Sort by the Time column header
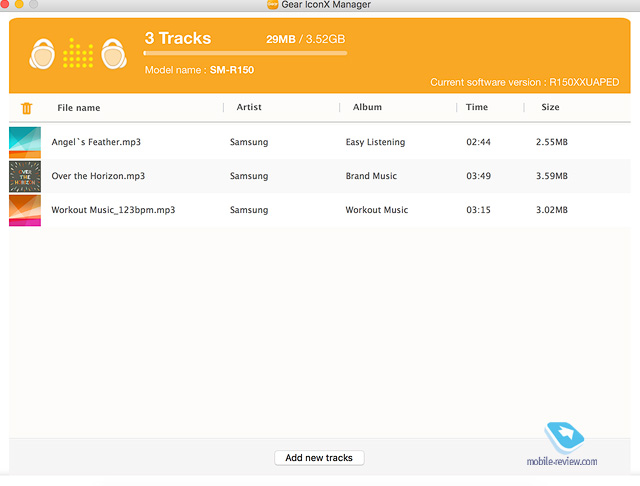 click(477, 107)
